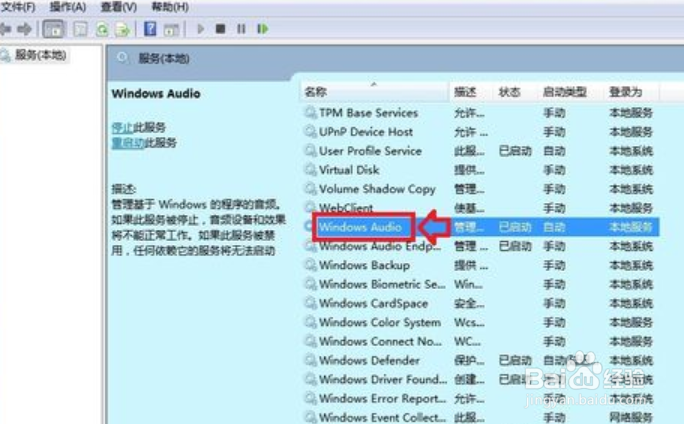Click 本地服务 logon cell in UPnP Device Host row
Screen dimensions: 684x424
(631, 131)
